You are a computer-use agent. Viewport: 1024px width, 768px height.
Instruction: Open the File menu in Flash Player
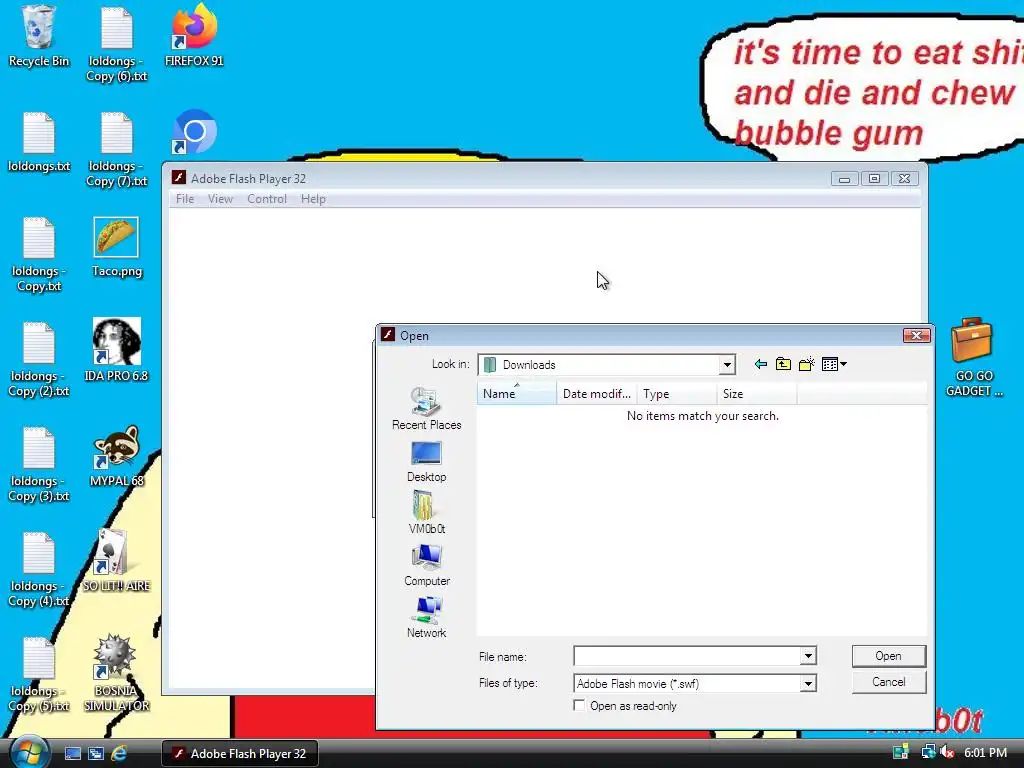(x=185, y=199)
